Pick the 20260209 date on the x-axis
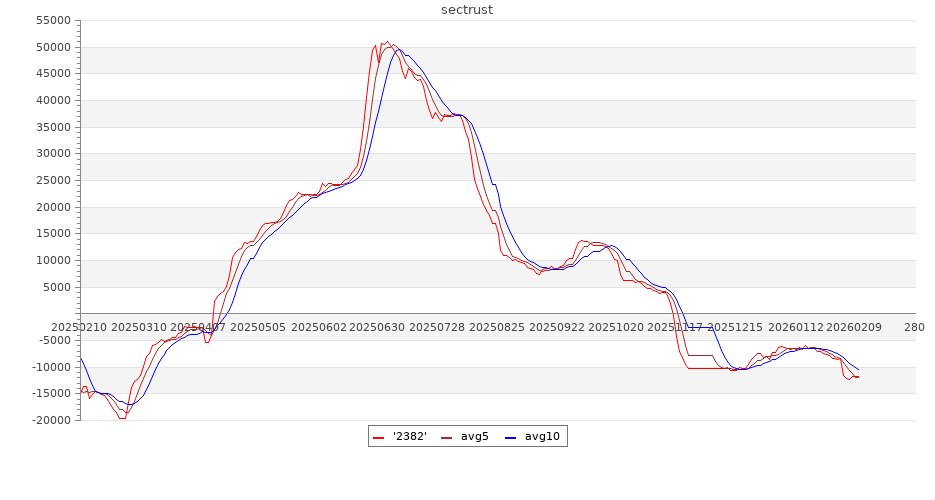The width and height of the screenshot is (935, 500). click(854, 327)
